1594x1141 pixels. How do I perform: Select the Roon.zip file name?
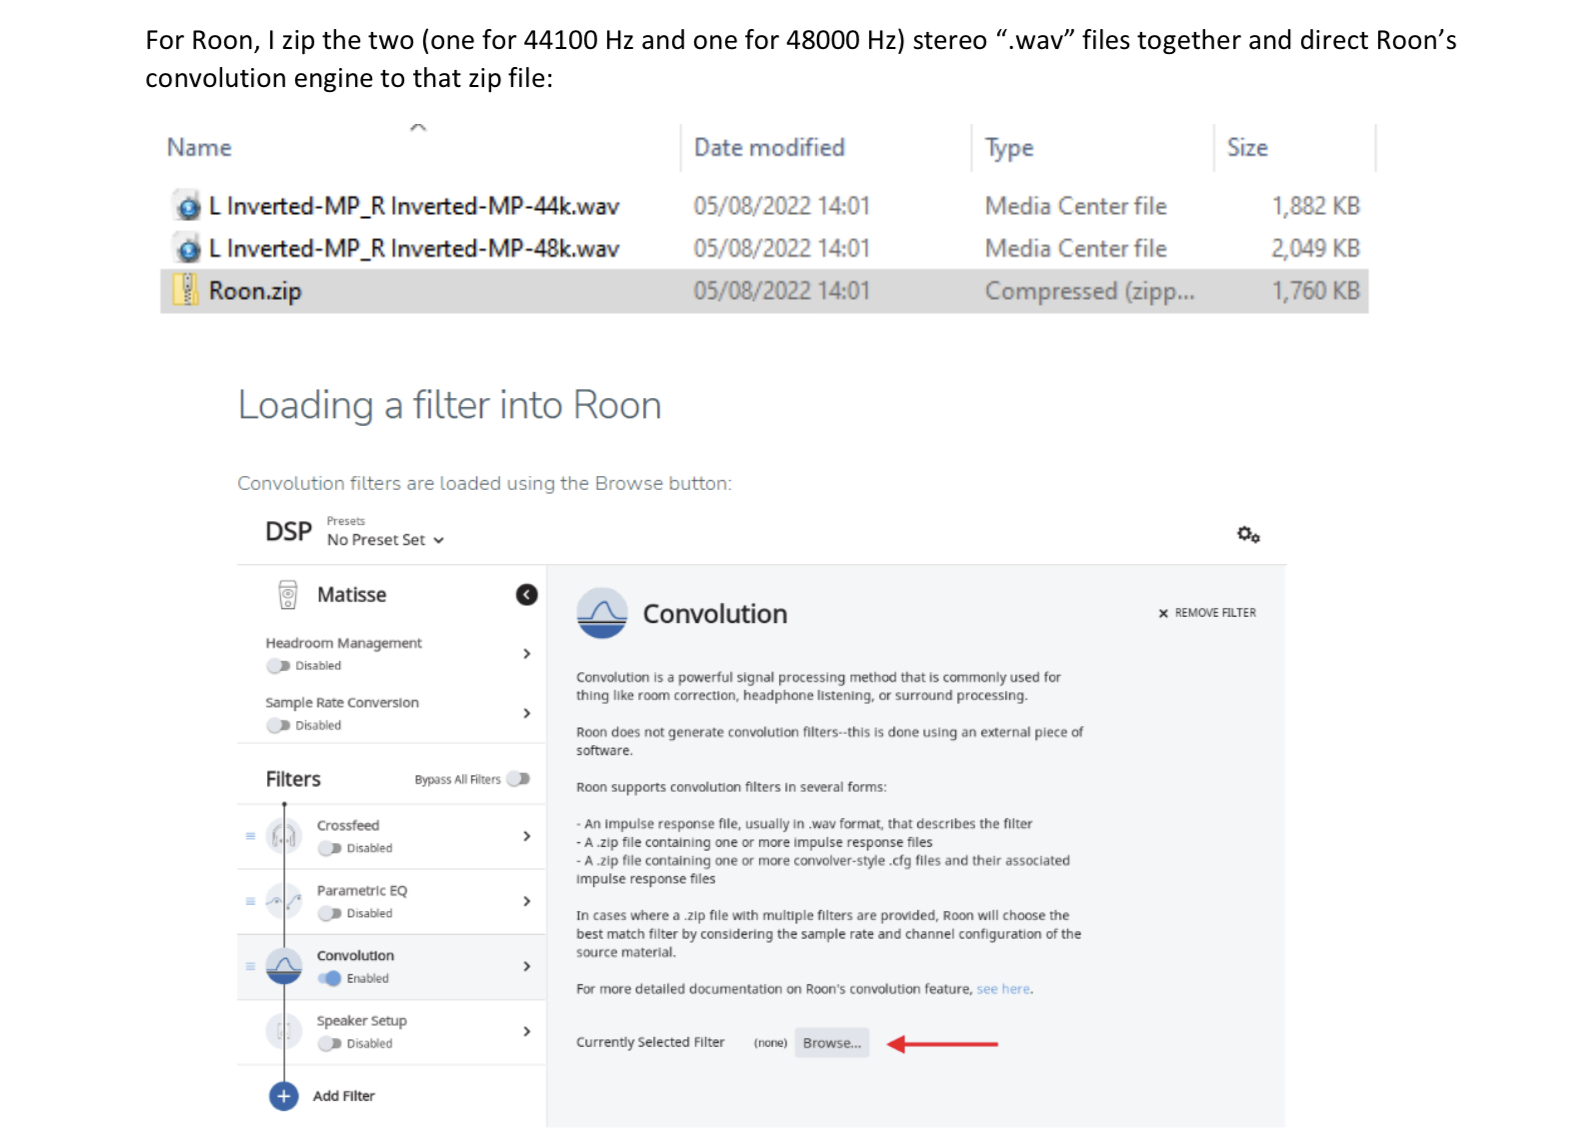click(254, 291)
